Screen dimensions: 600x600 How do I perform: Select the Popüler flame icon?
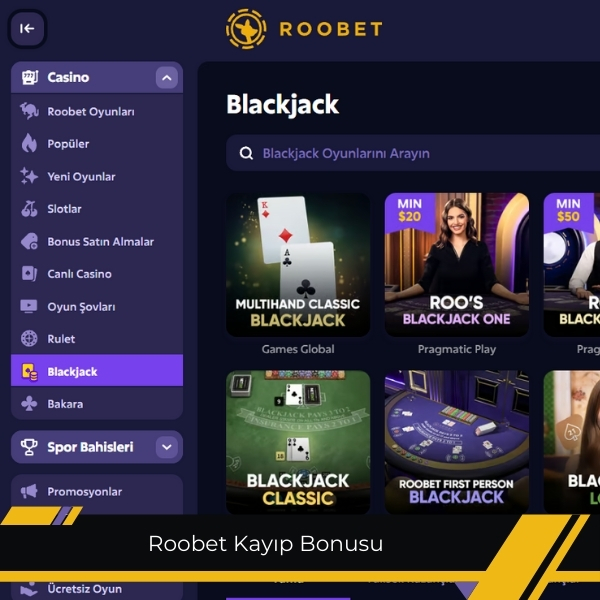[29, 143]
